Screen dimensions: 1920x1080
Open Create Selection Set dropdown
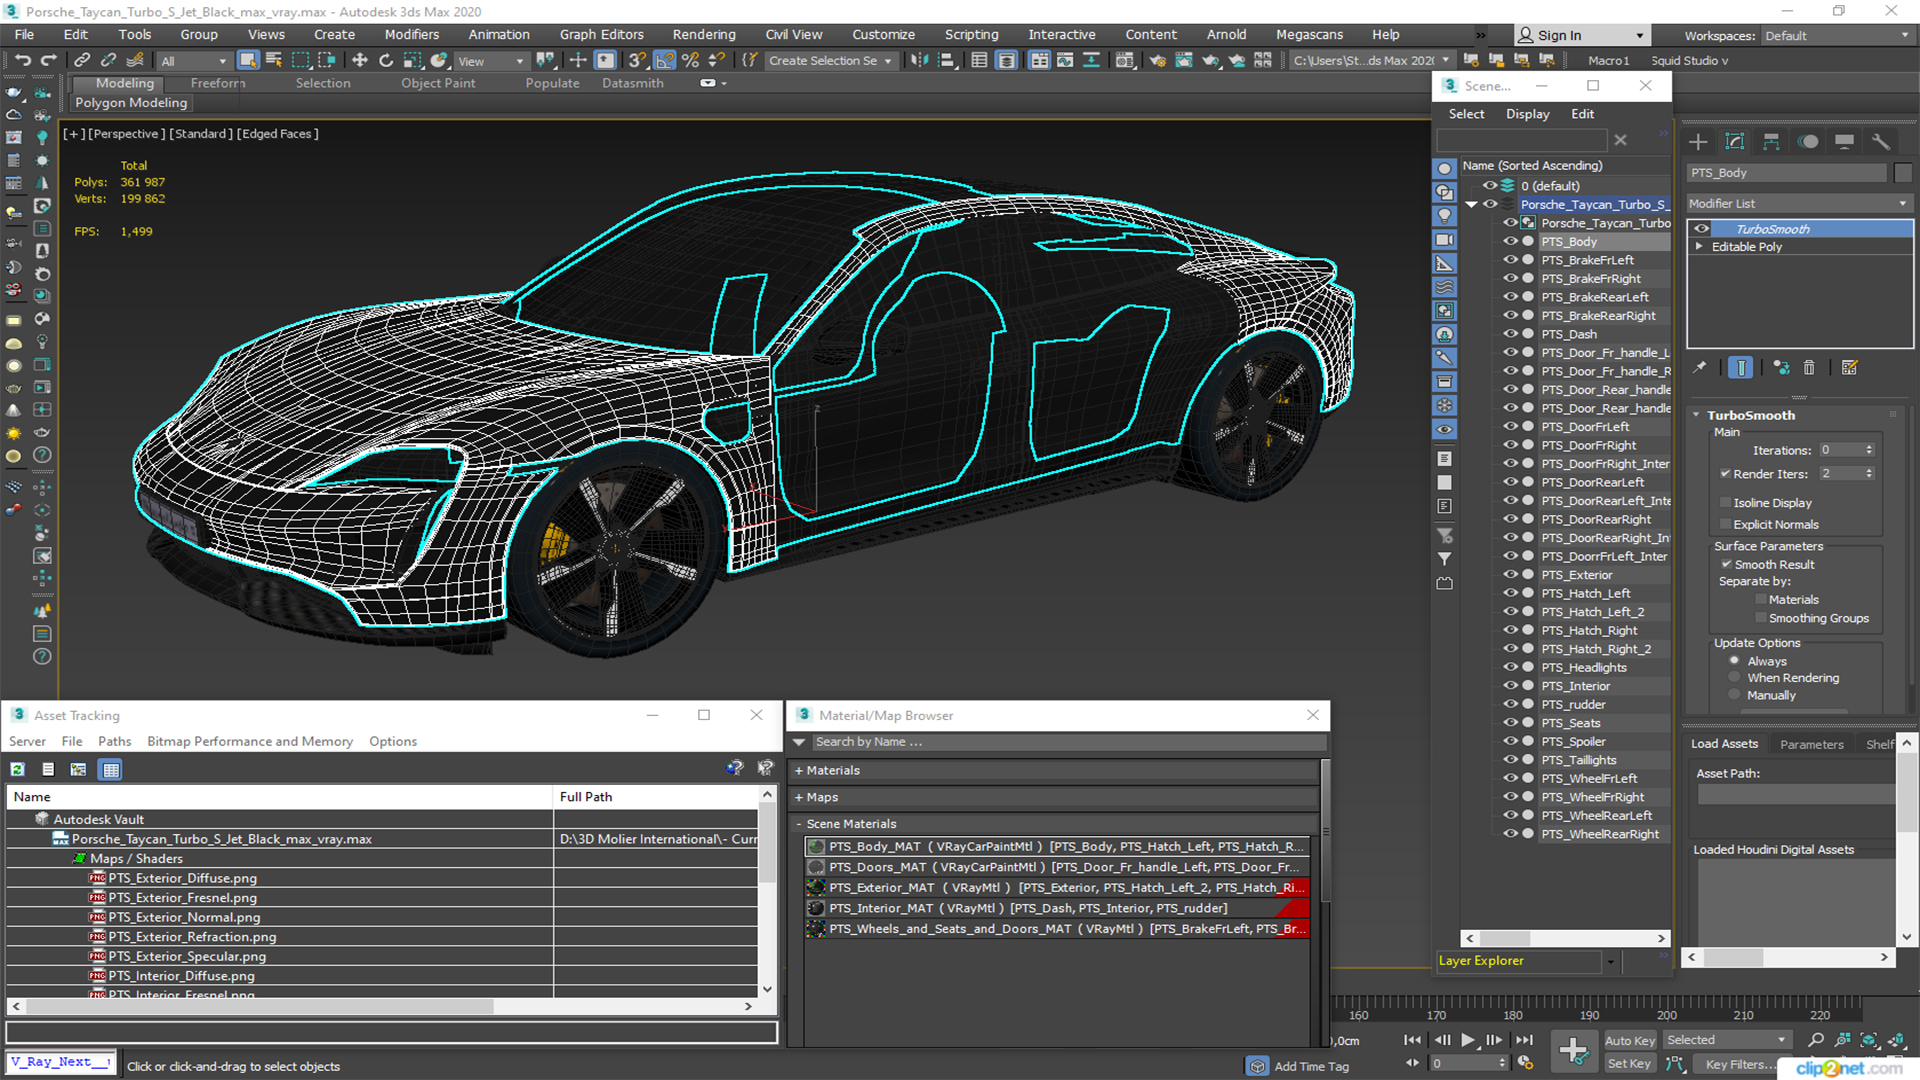pyautogui.click(x=830, y=61)
